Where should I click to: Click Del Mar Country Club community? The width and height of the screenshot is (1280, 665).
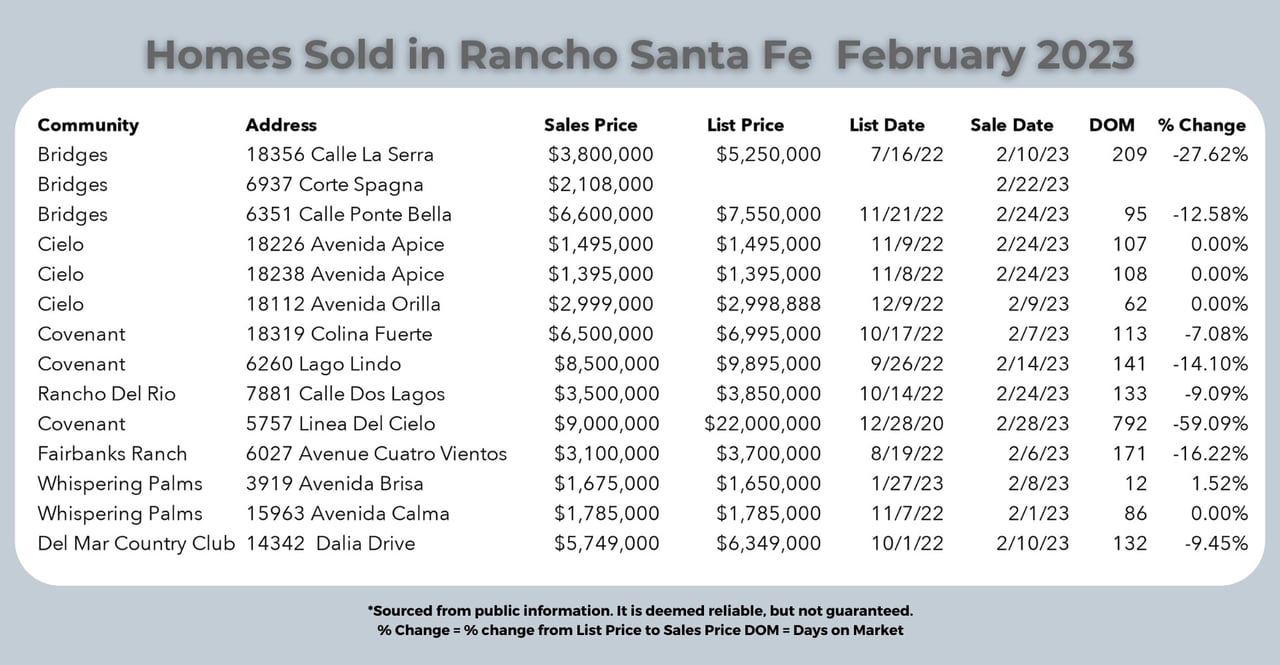[136, 544]
